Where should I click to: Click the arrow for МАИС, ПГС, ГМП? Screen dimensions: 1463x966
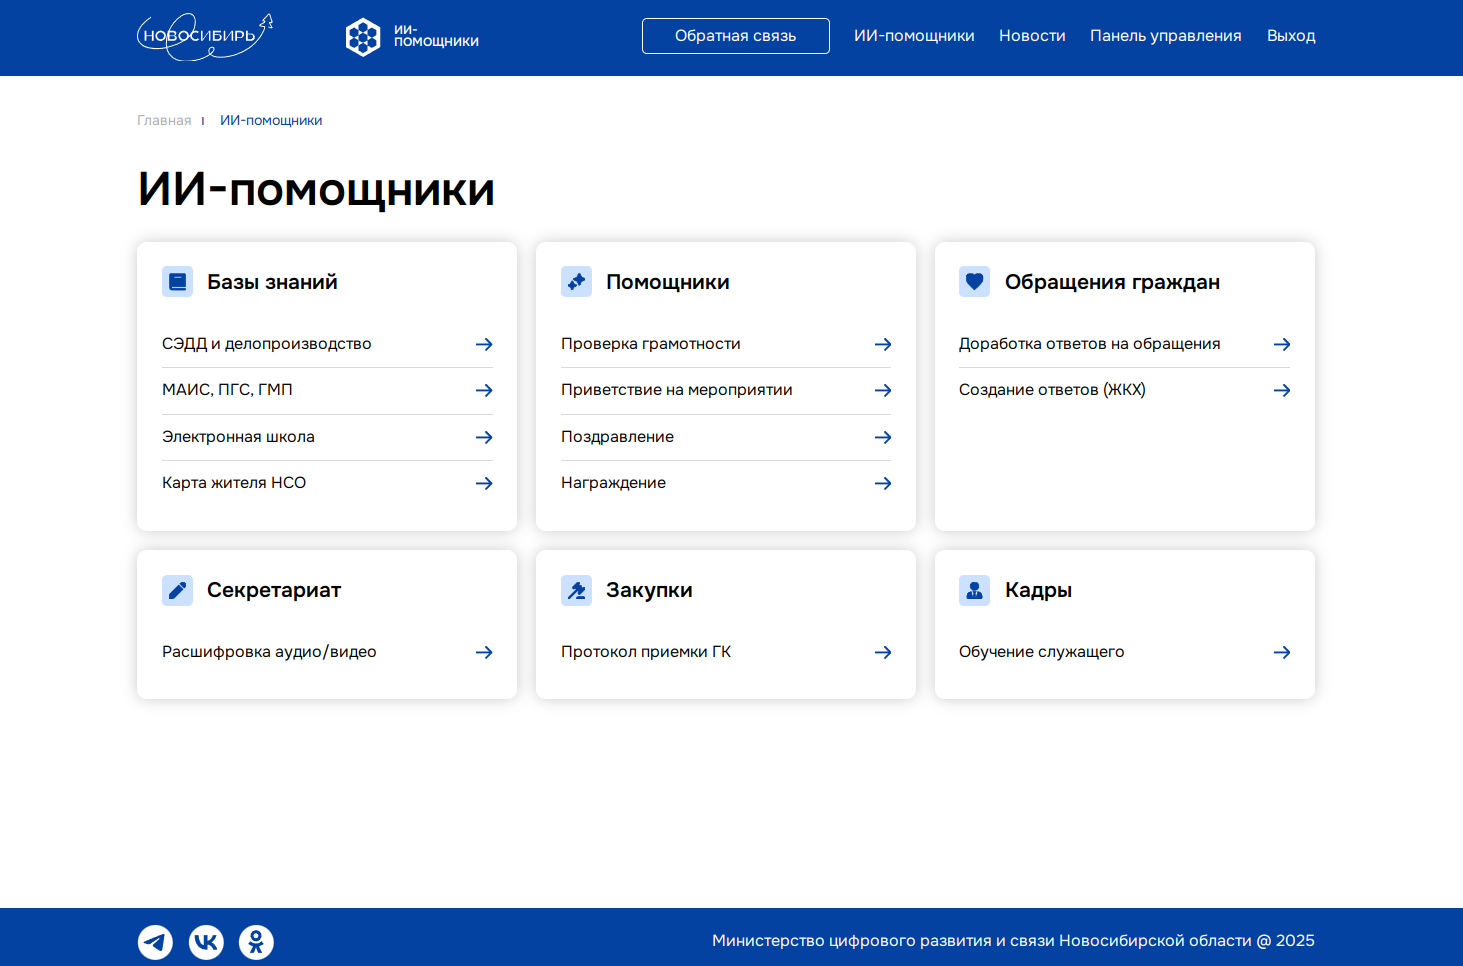click(x=484, y=390)
